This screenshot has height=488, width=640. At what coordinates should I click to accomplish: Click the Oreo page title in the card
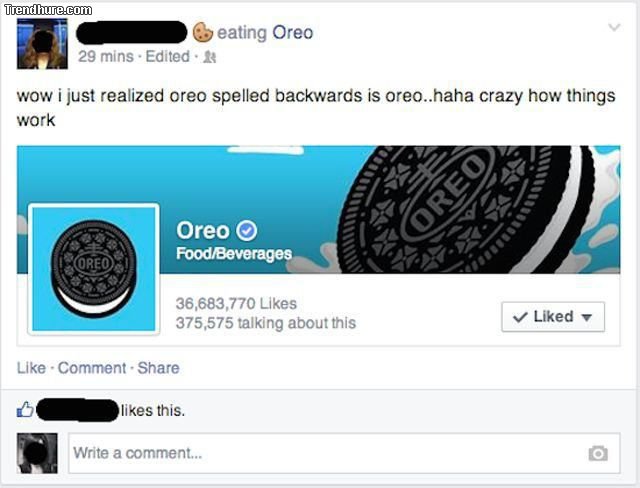202,231
